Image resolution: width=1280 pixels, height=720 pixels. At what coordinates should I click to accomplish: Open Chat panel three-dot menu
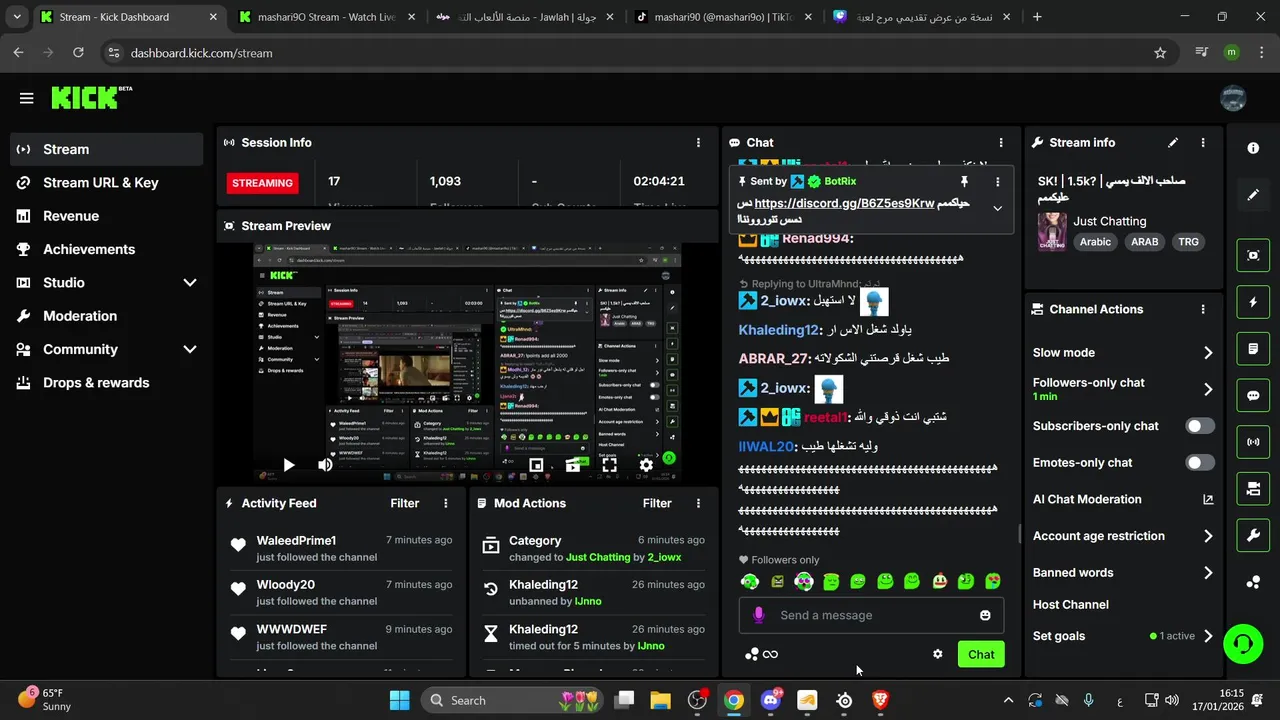(x=1001, y=143)
